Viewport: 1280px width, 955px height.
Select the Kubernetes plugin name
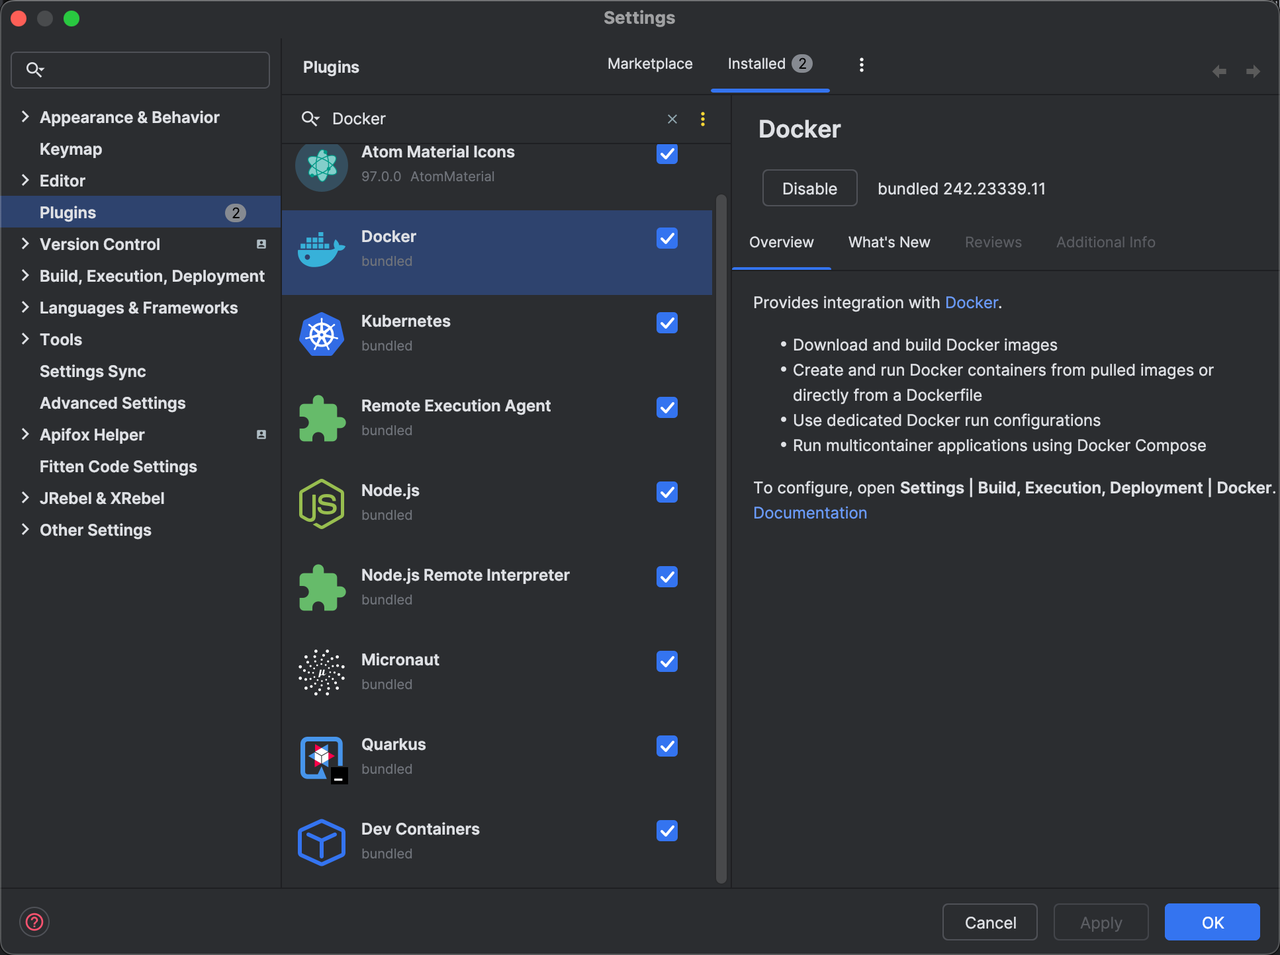(406, 321)
